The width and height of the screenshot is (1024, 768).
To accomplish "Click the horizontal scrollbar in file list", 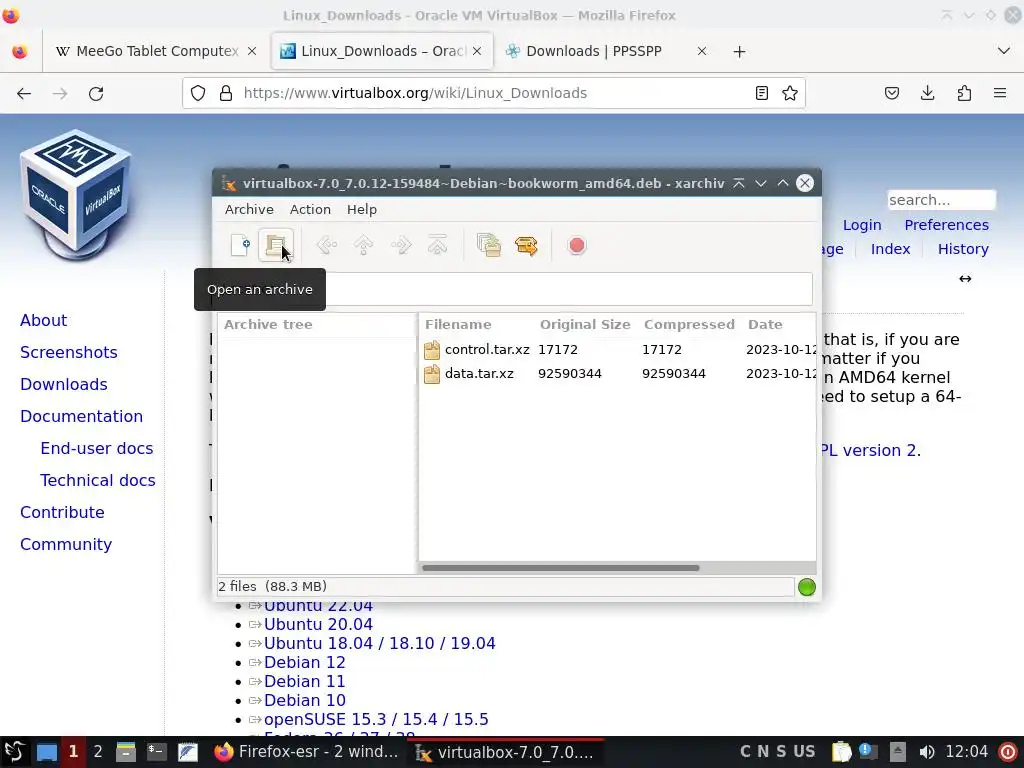I will (x=560, y=568).
